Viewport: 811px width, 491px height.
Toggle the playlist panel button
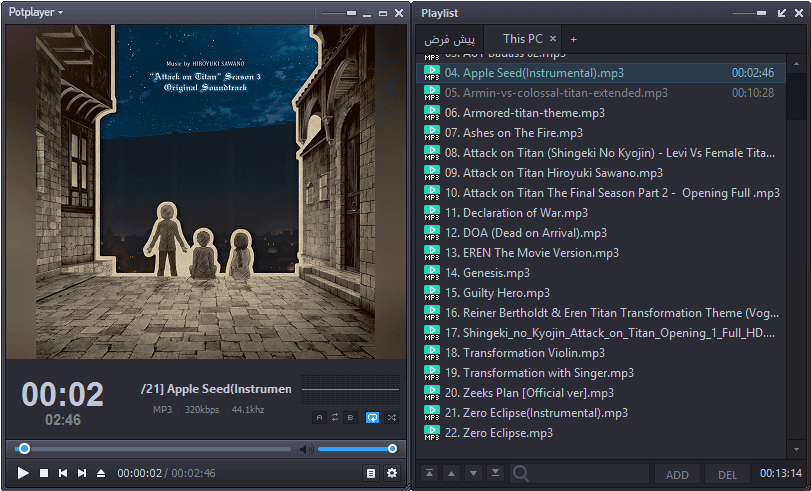point(371,473)
